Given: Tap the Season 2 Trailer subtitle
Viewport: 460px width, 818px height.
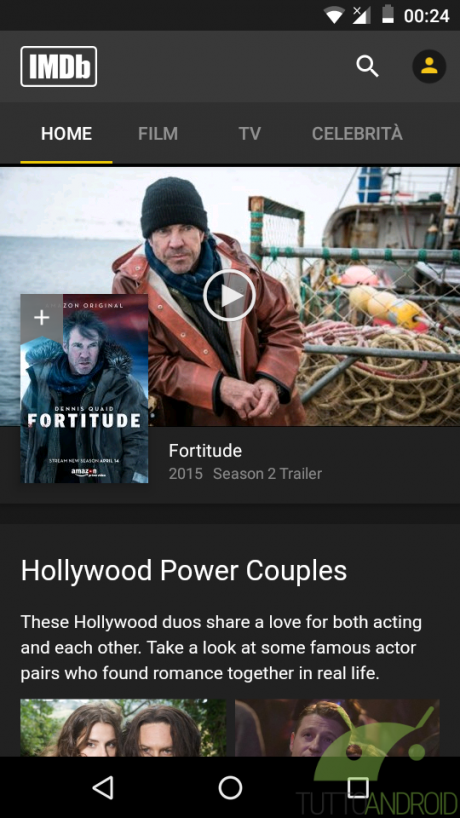Looking at the screenshot, I should 268,474.
